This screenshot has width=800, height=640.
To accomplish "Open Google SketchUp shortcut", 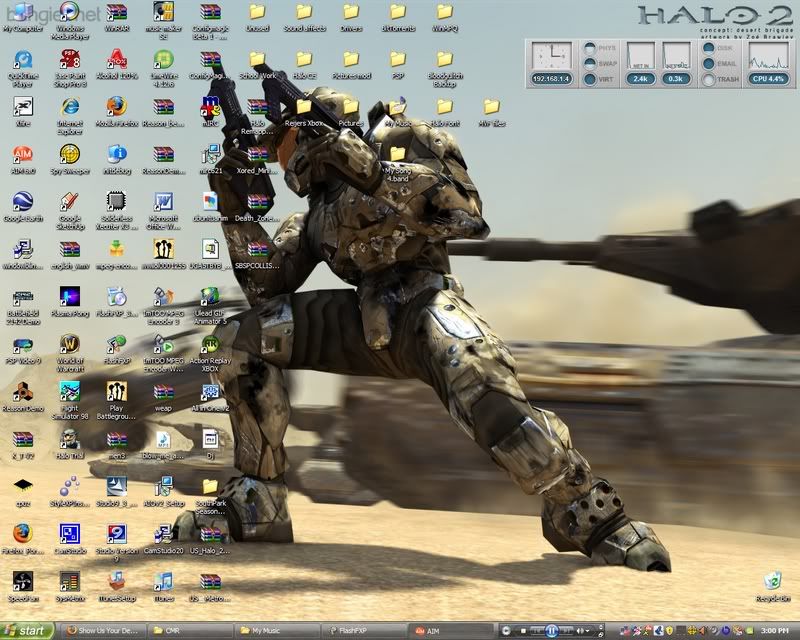I will [70, 211].
